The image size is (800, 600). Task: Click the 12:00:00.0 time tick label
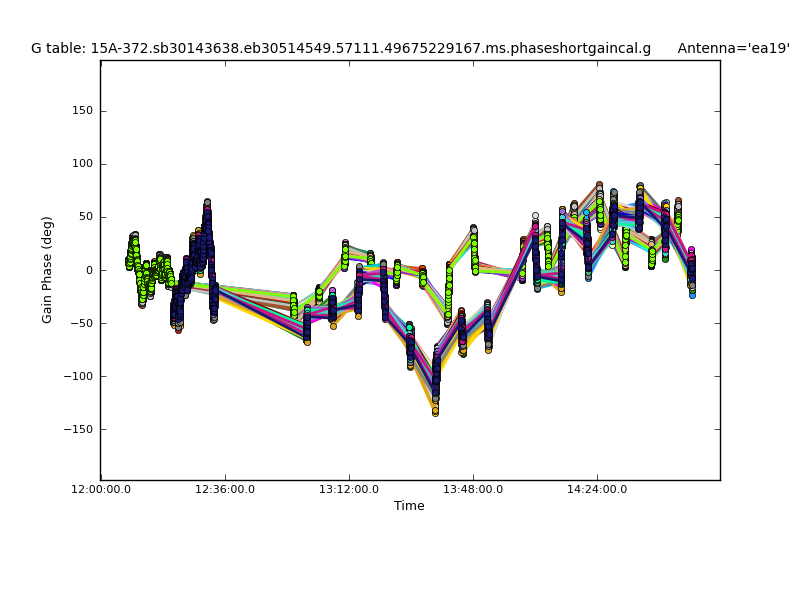100,489
